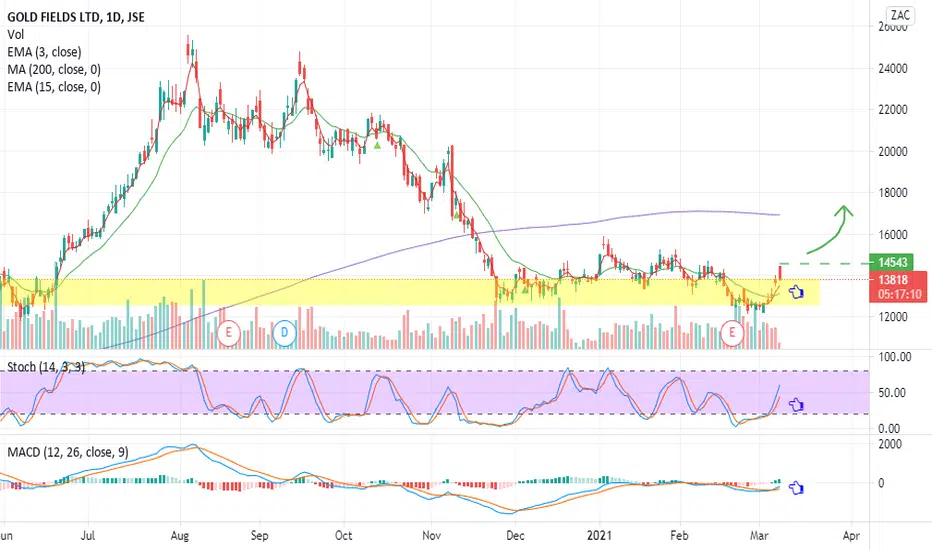The width and height of the screenshot is (932, 550).
Task: Select the MA (200, close, 0) indicator legend
Action: pyautogui.click(x=54, y=70)
